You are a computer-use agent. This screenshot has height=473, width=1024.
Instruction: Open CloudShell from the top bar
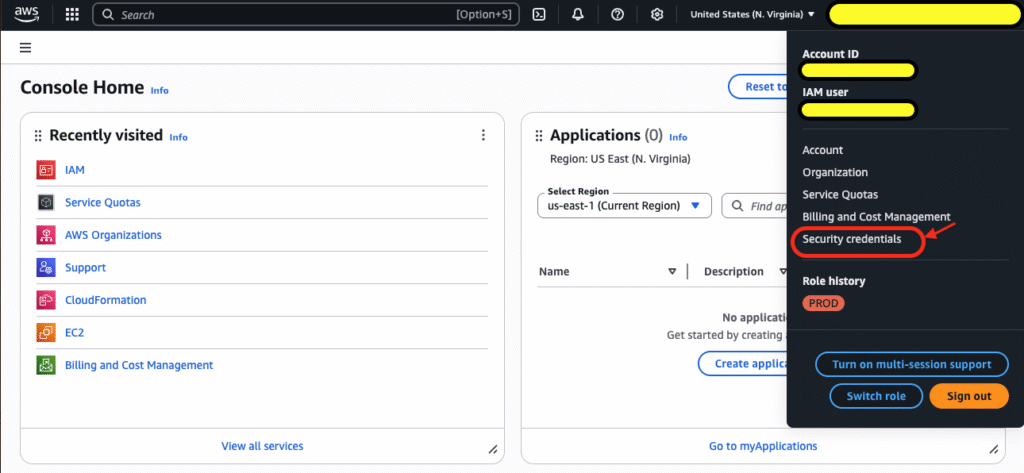(539, 14)
